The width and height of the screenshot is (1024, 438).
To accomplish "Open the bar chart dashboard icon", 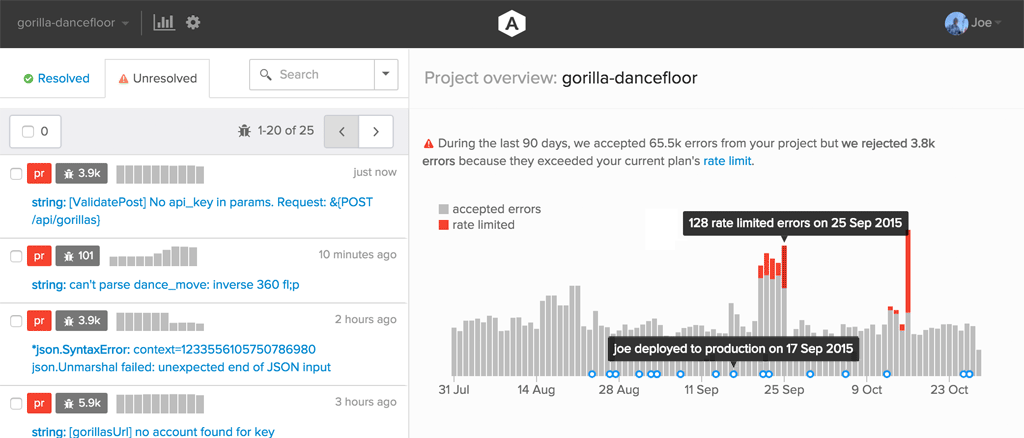I will coord(164,22).
